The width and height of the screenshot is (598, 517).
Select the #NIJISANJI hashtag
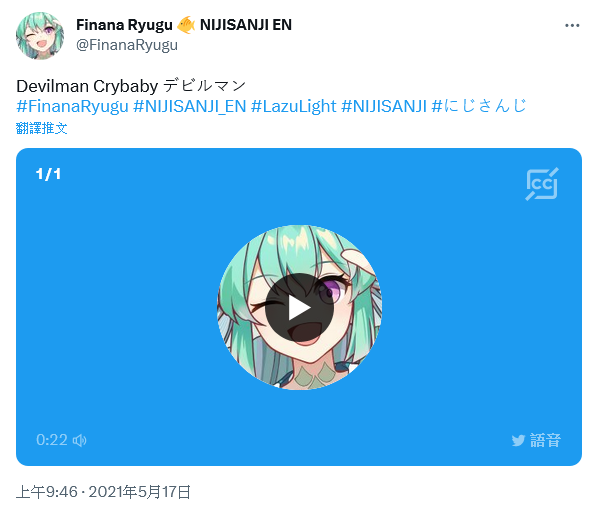[x=384, y=106]
